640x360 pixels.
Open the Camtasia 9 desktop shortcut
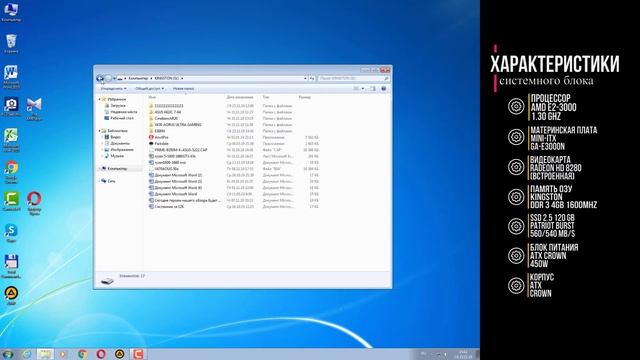point(11,202)
